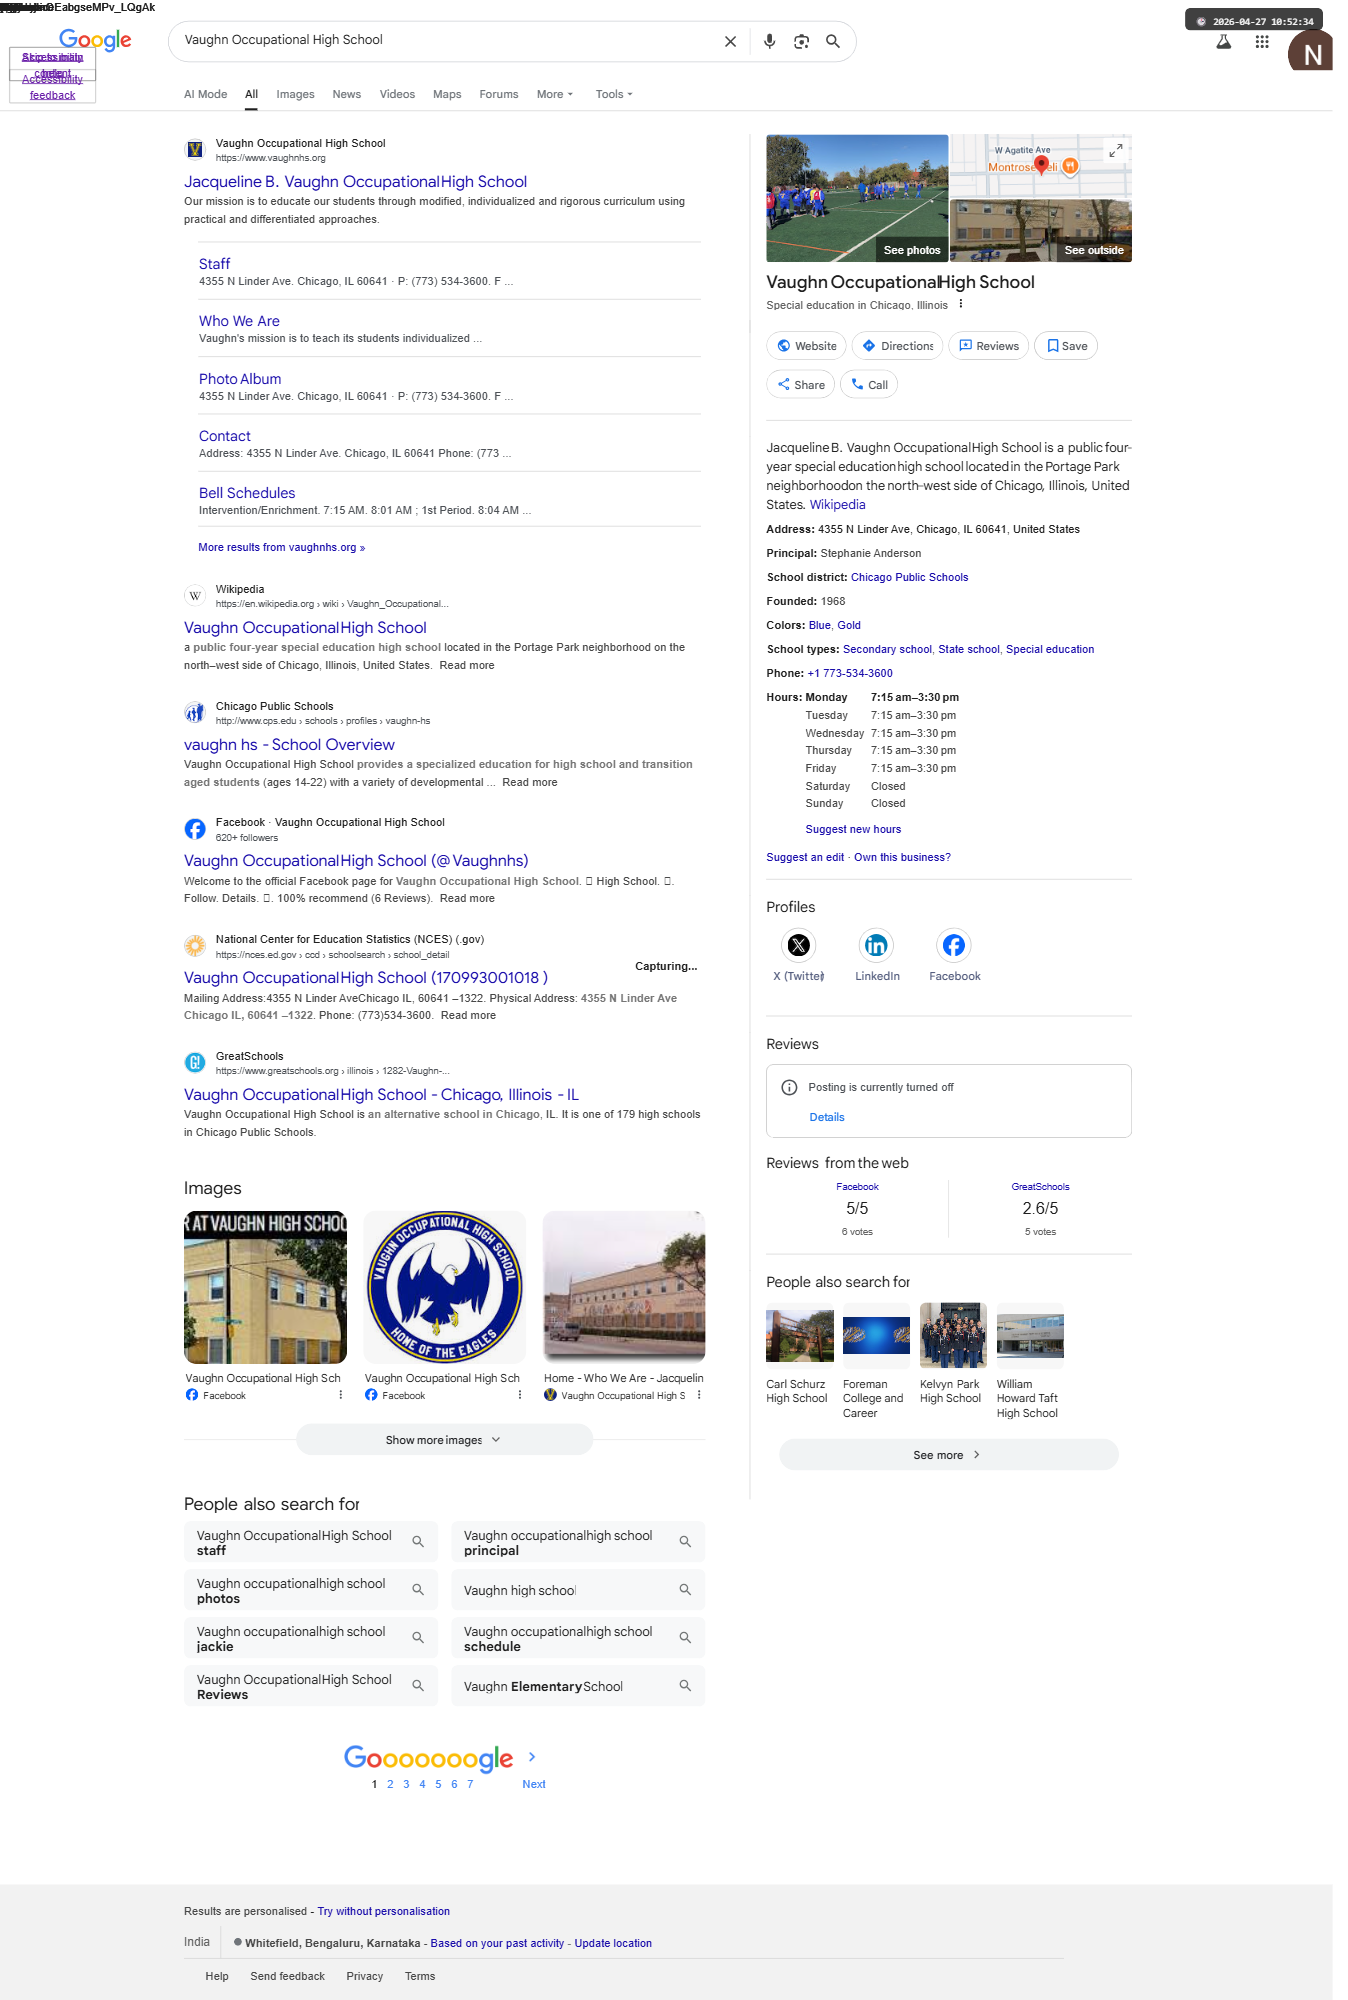Click Suggest new hours link
Viewport: 1348px width, 2000px height.
click(853, 830)
